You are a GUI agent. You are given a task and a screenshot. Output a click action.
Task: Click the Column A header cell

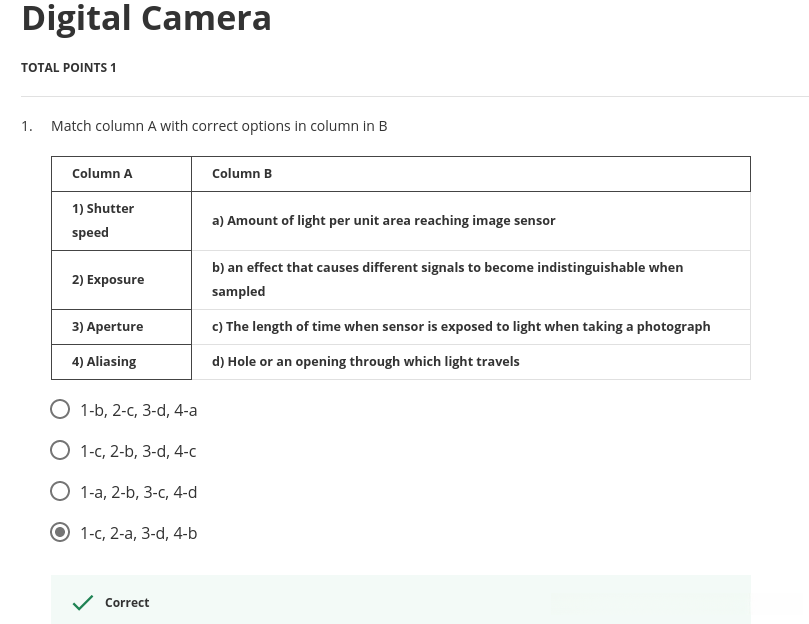(x=102, y=174)
